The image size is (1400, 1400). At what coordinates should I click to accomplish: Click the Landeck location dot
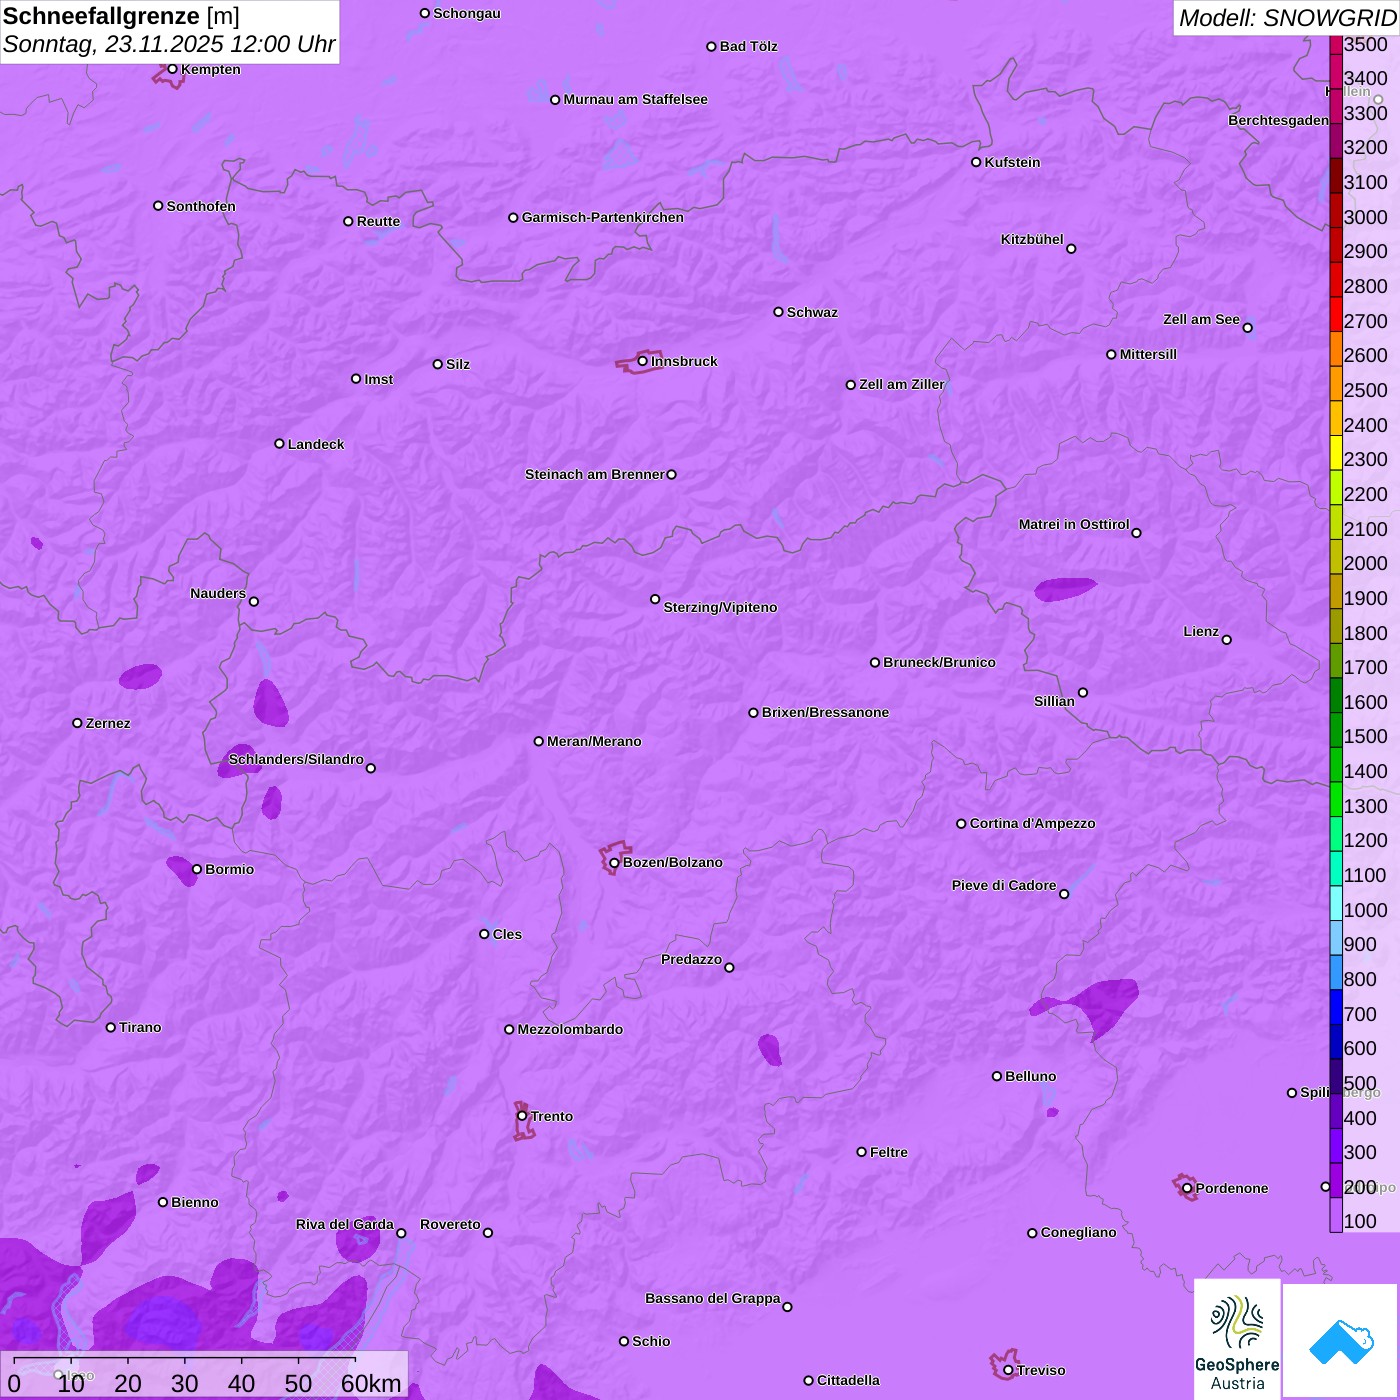(279, 444)
